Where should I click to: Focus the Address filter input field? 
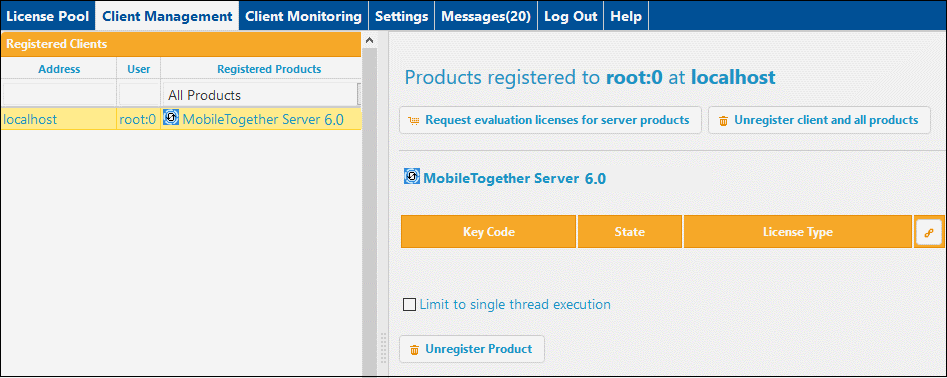pos(59,95)
